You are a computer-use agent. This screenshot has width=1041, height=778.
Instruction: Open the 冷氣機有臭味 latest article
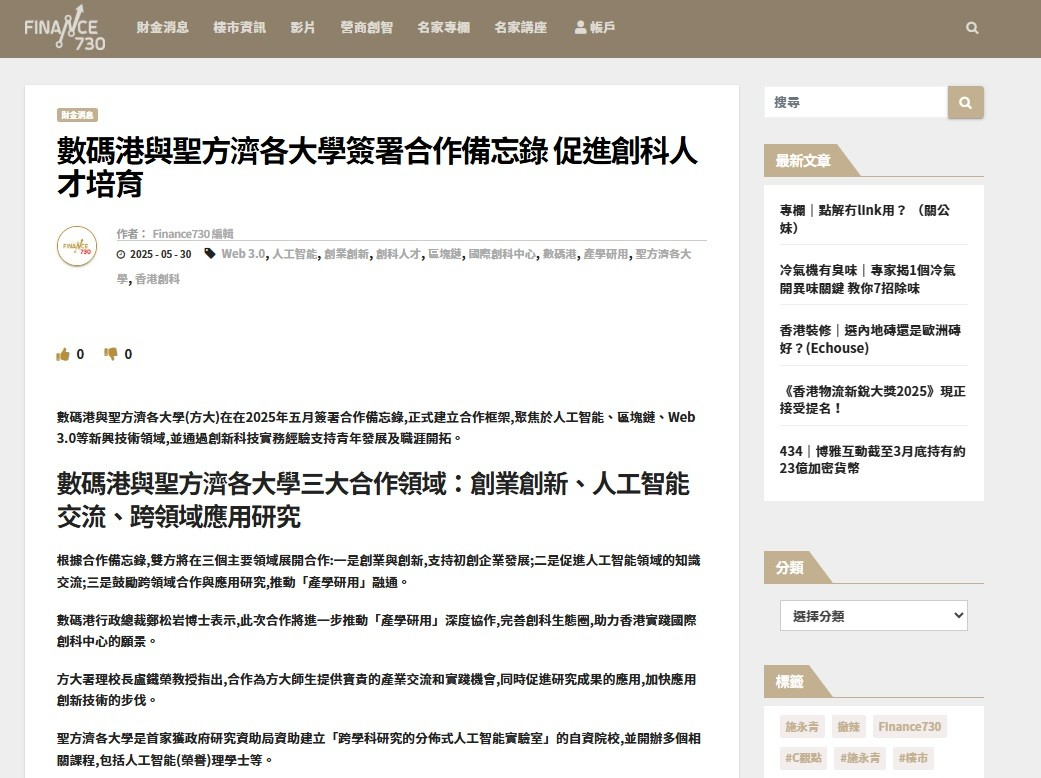click(868, 279)
